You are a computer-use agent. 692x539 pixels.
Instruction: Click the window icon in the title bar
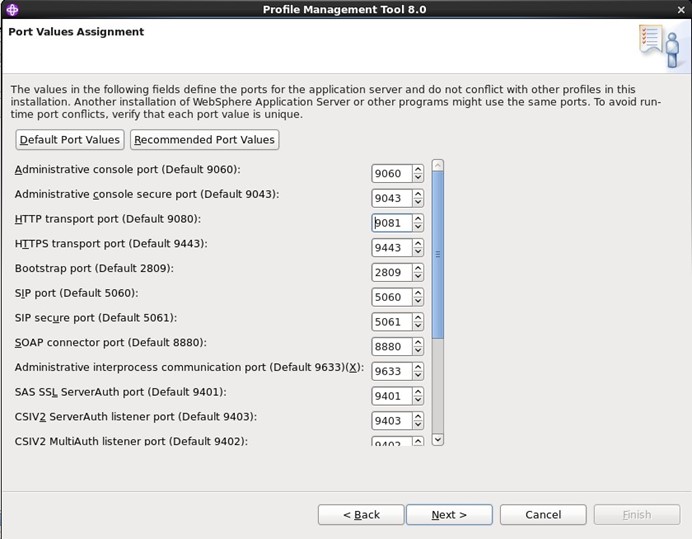tap(11, 9)
